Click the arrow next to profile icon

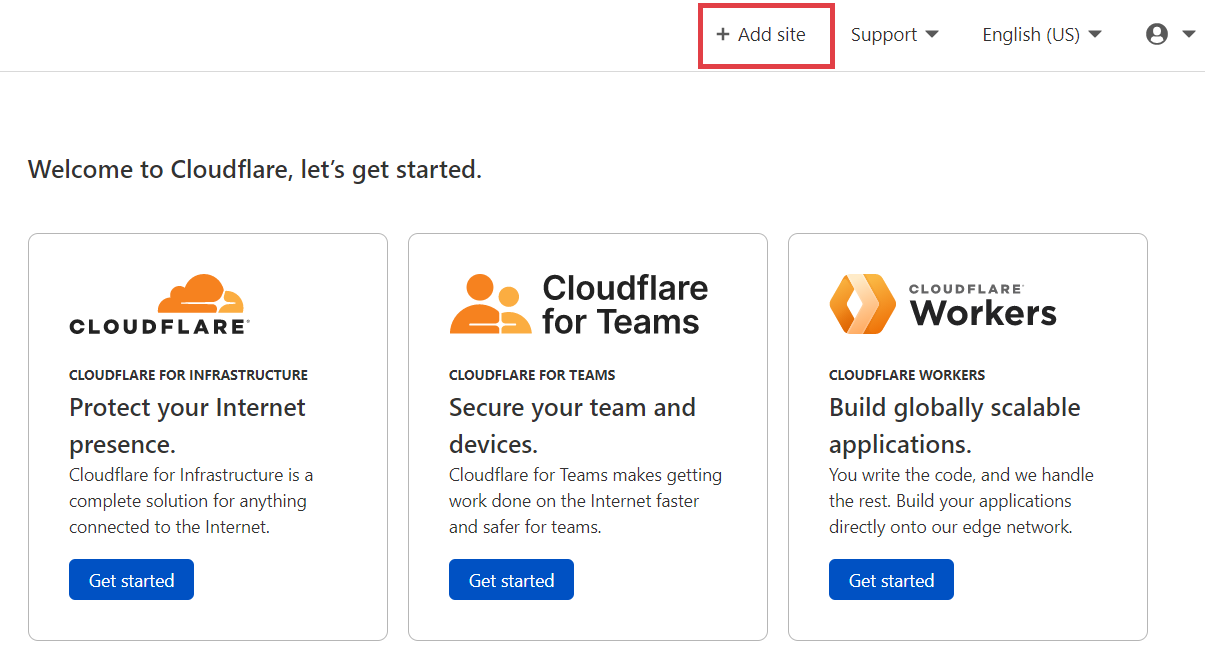(1188, 35)
